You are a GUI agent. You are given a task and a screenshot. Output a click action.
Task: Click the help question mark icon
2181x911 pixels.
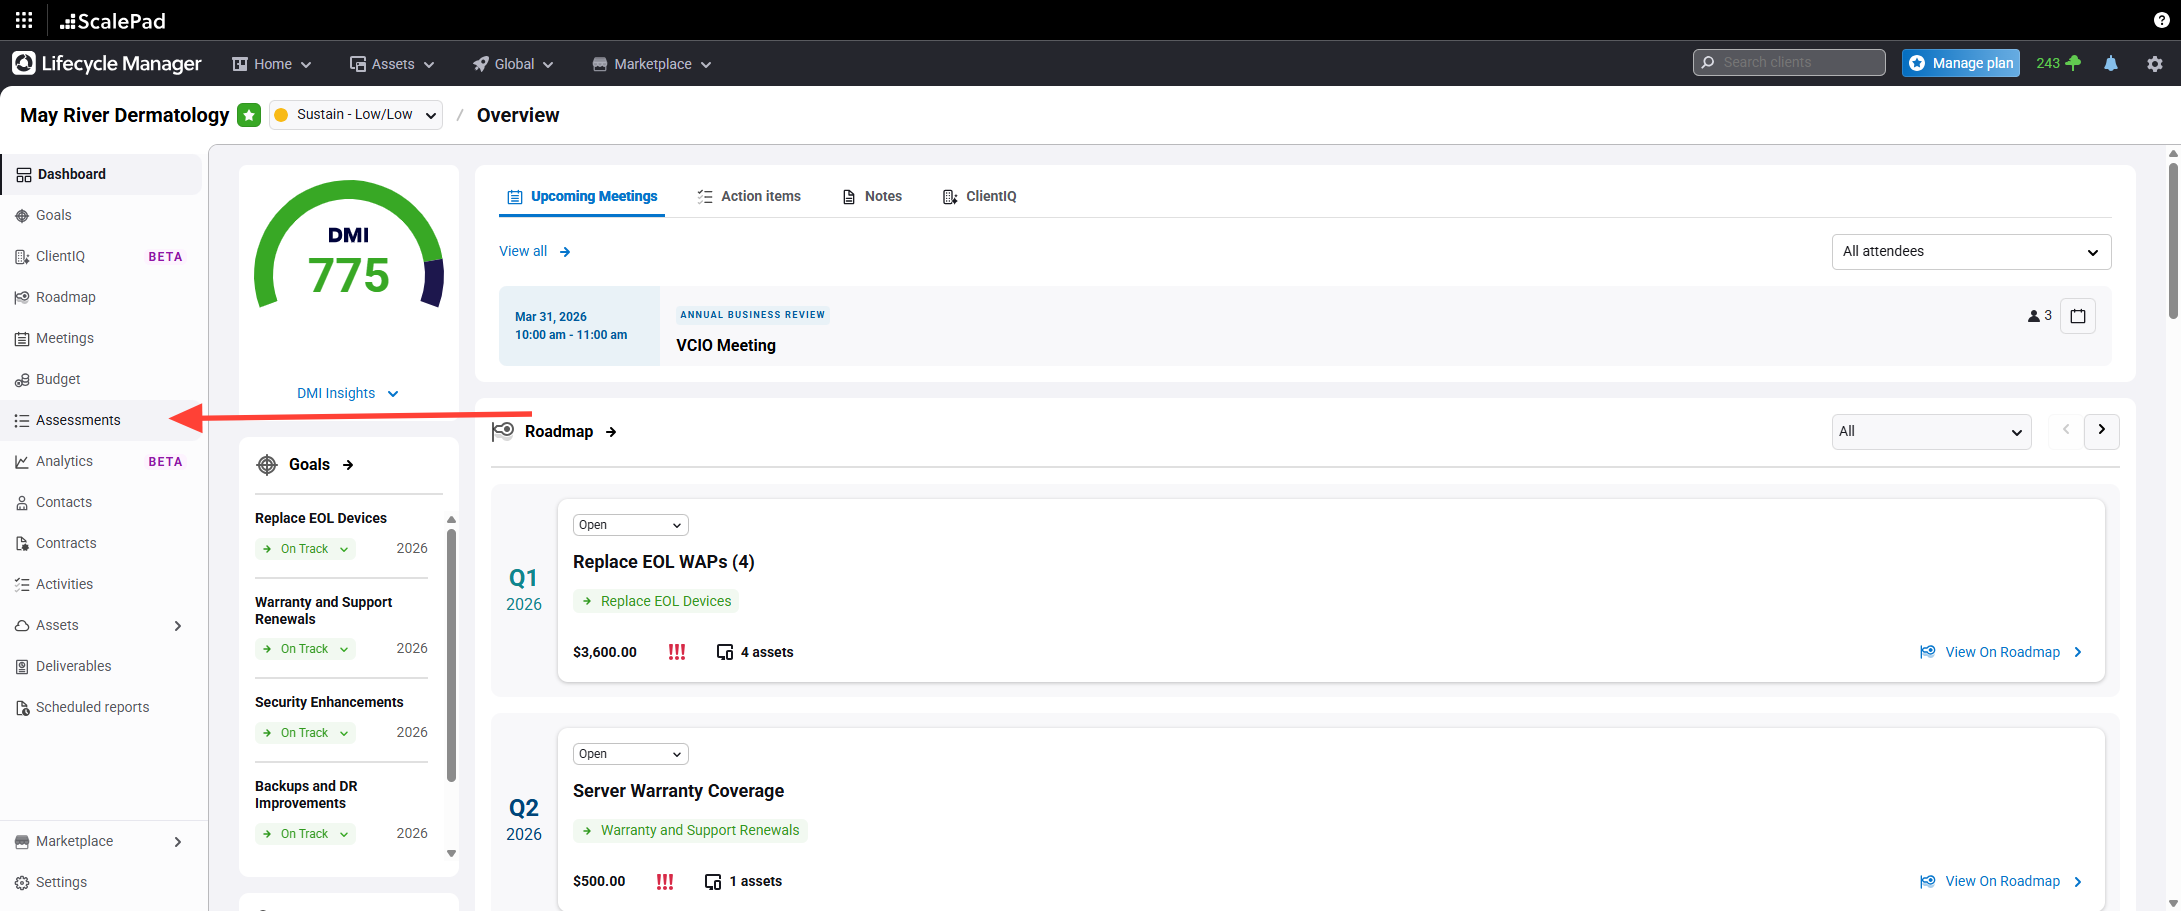[x=2161, y=20]
